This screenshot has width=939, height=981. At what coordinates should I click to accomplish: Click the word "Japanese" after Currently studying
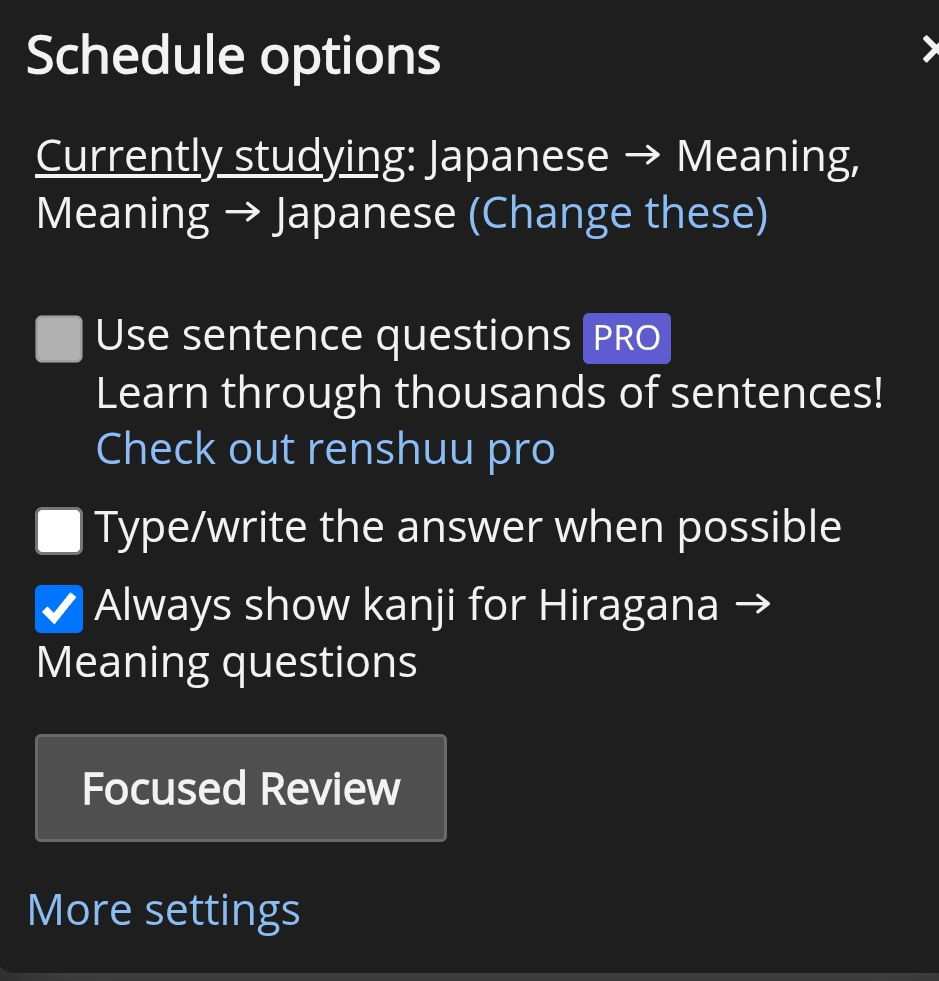pyautogui.click(x=517, y=157)
